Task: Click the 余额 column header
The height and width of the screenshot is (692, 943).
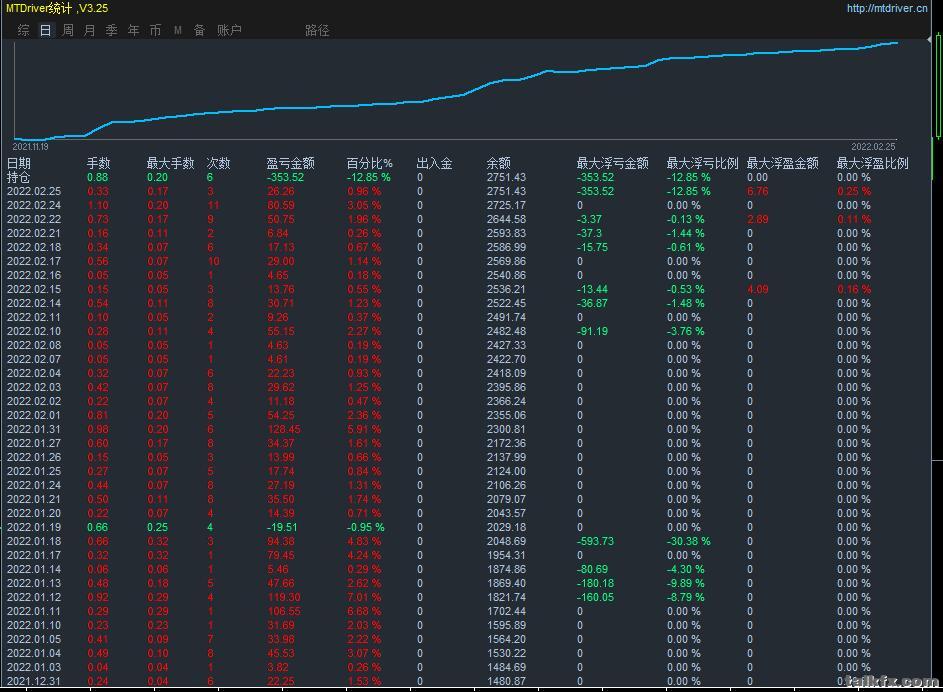Action: click(499, 163)
